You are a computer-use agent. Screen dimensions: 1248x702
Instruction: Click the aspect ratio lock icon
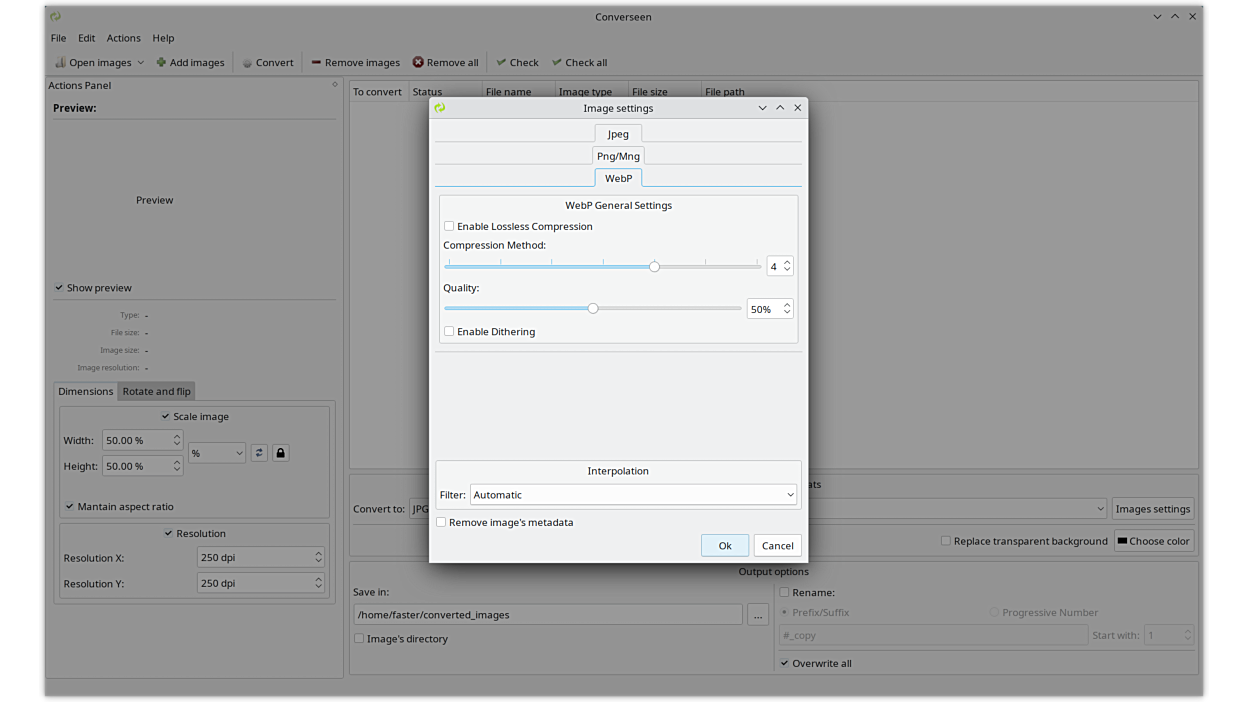pyautogui.click(x=280, y=453)
